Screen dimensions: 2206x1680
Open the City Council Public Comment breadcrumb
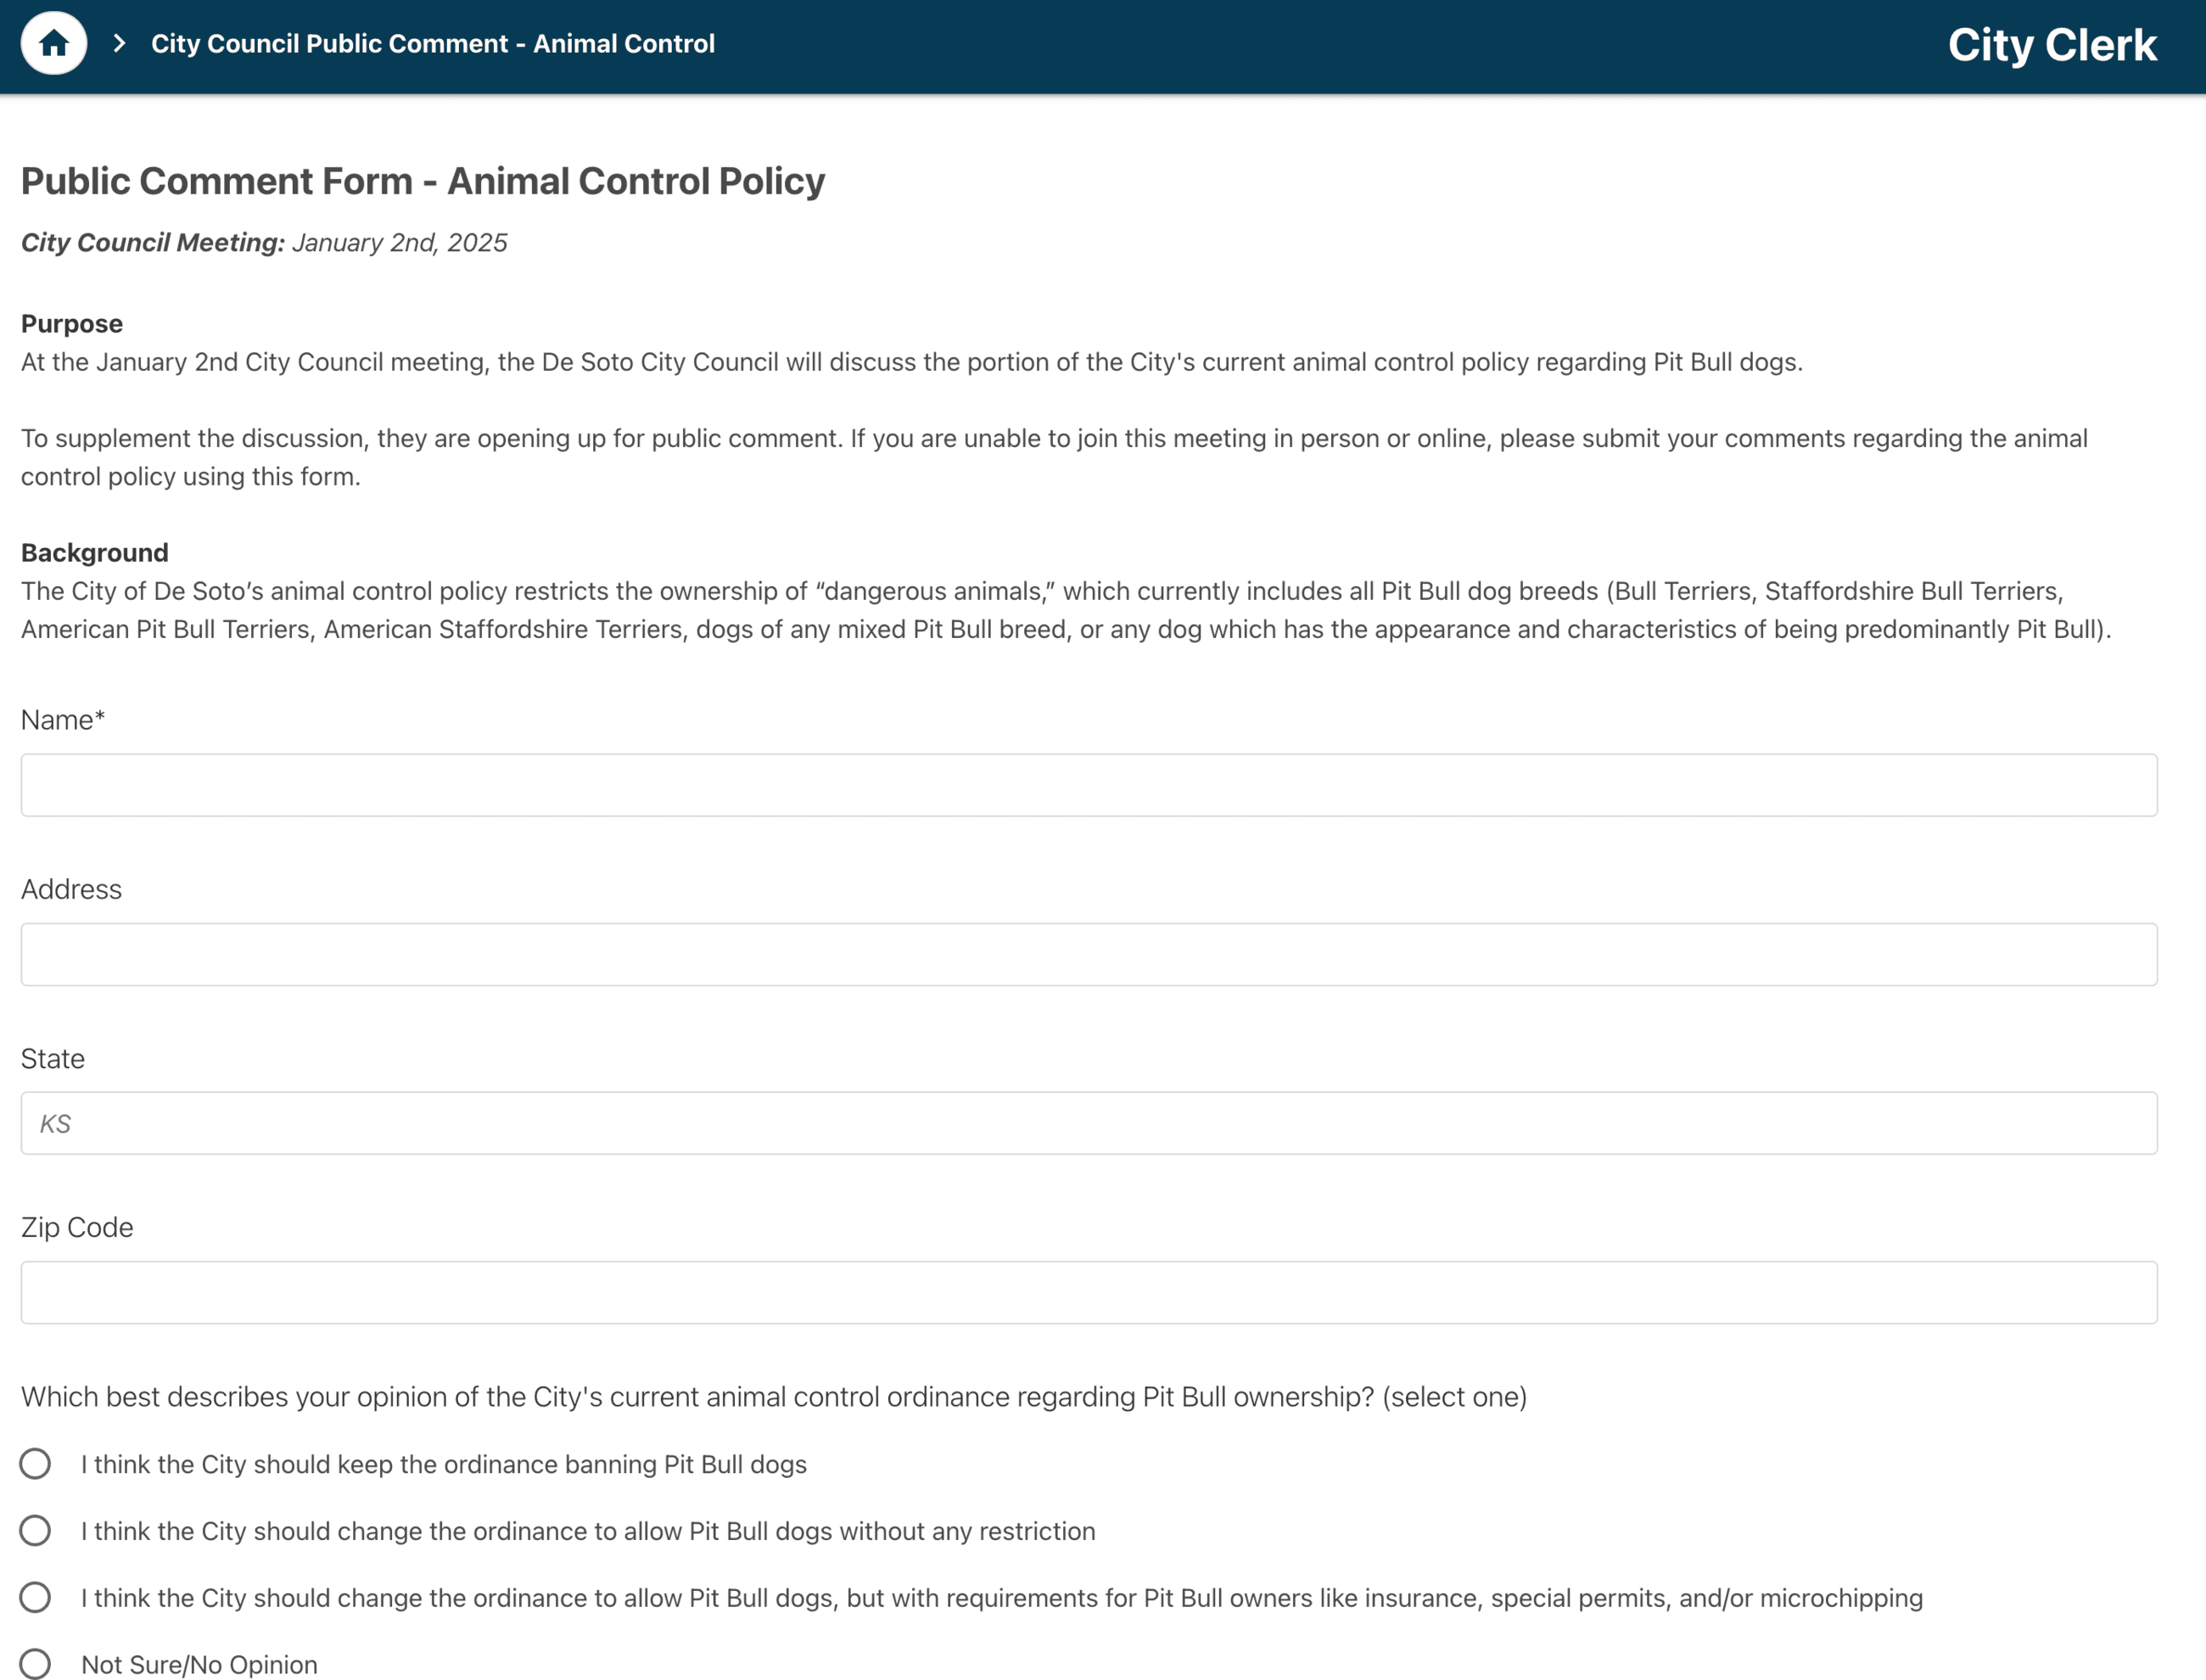pos(432,44)
